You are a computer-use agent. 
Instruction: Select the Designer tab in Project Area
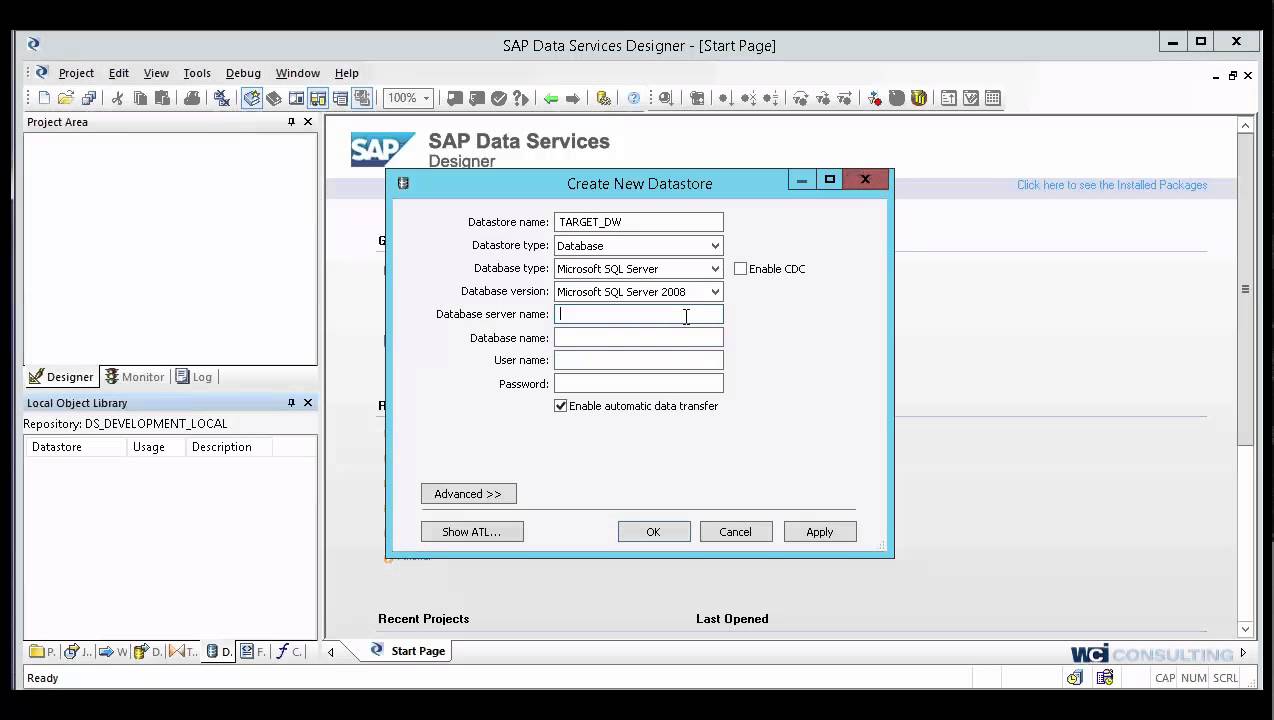[61, 377]
